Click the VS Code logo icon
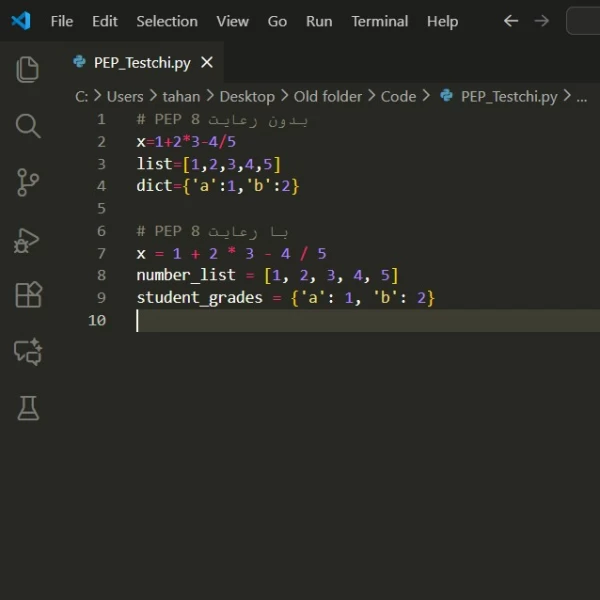 21,21
